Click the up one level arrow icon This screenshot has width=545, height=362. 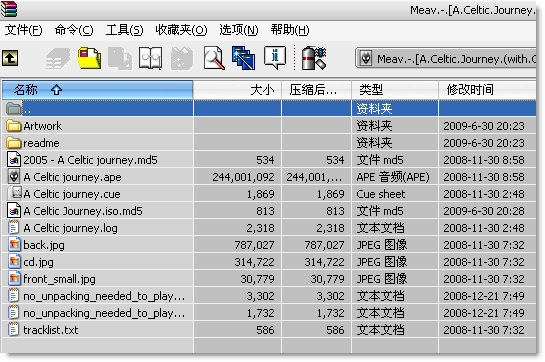click(10, 58)
